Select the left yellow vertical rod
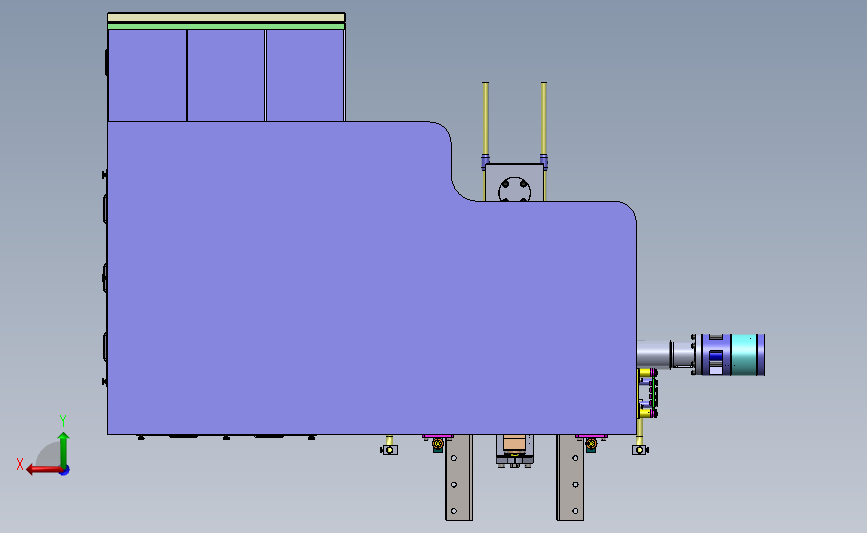This screenshot has width=867, height=533. 485,119
